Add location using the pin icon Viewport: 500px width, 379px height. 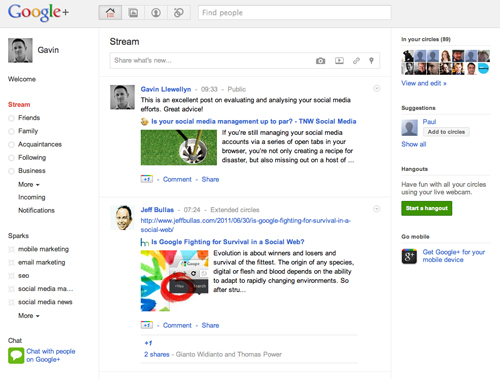371,61
